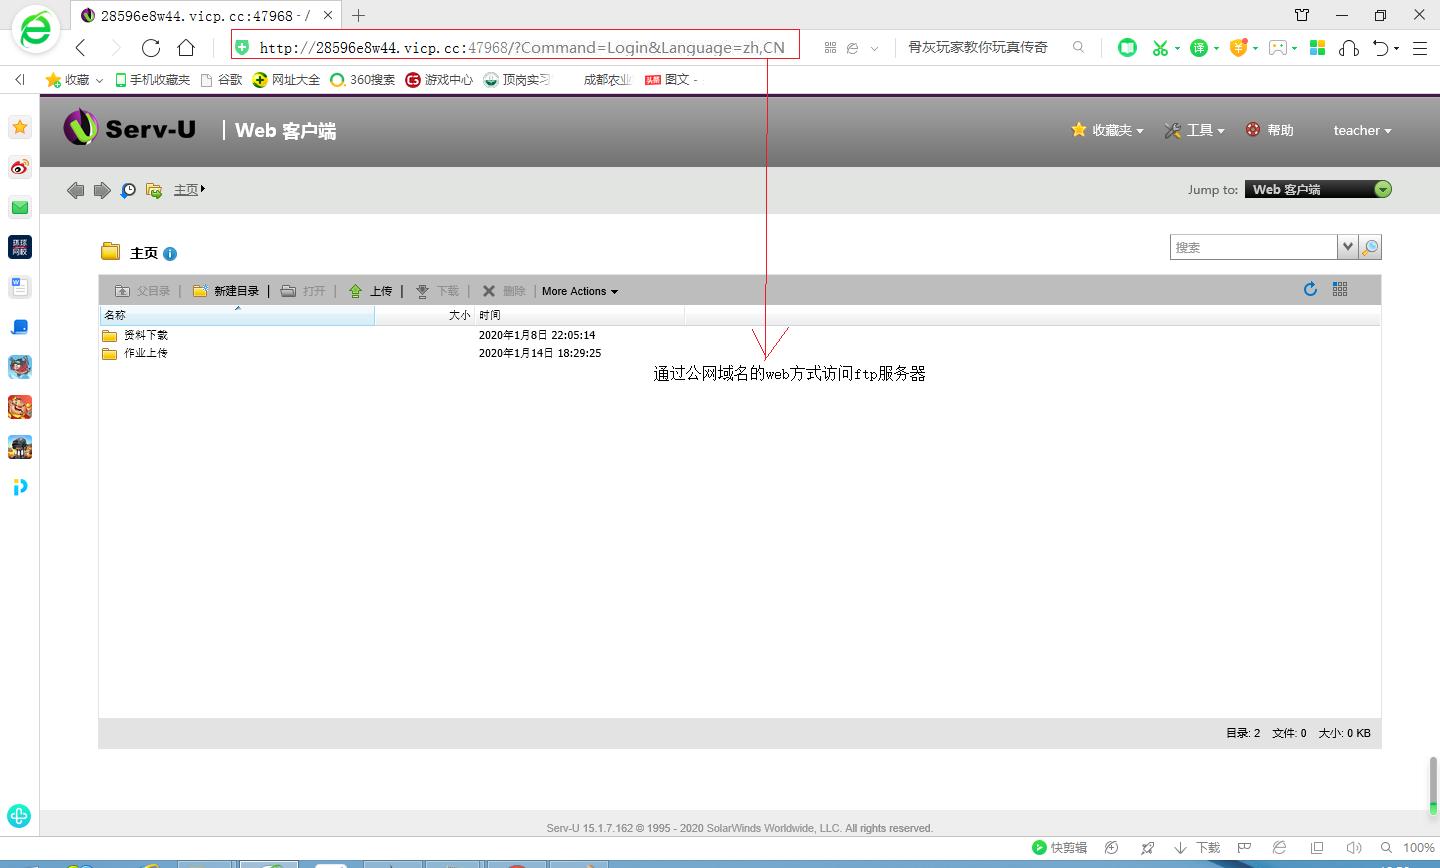This screenshot has width=1440, height=868.
Task: Click the colorful apps grid icon
Action: pyautogui.click(x=1317, y=47)
